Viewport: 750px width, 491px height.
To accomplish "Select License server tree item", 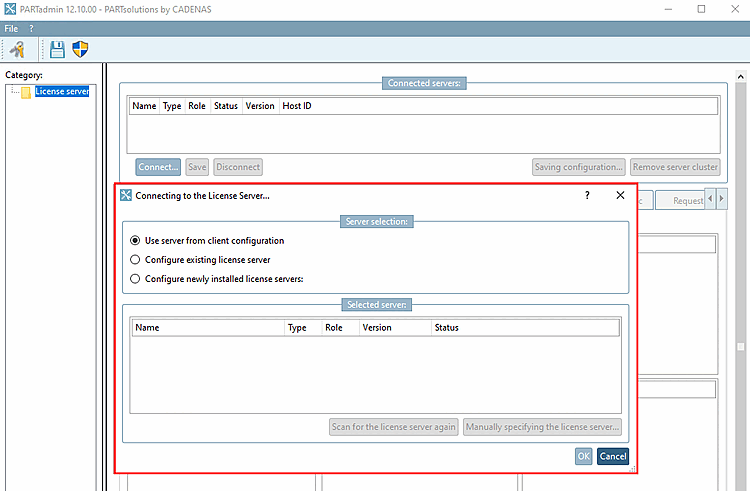I will tap(62, 91).
